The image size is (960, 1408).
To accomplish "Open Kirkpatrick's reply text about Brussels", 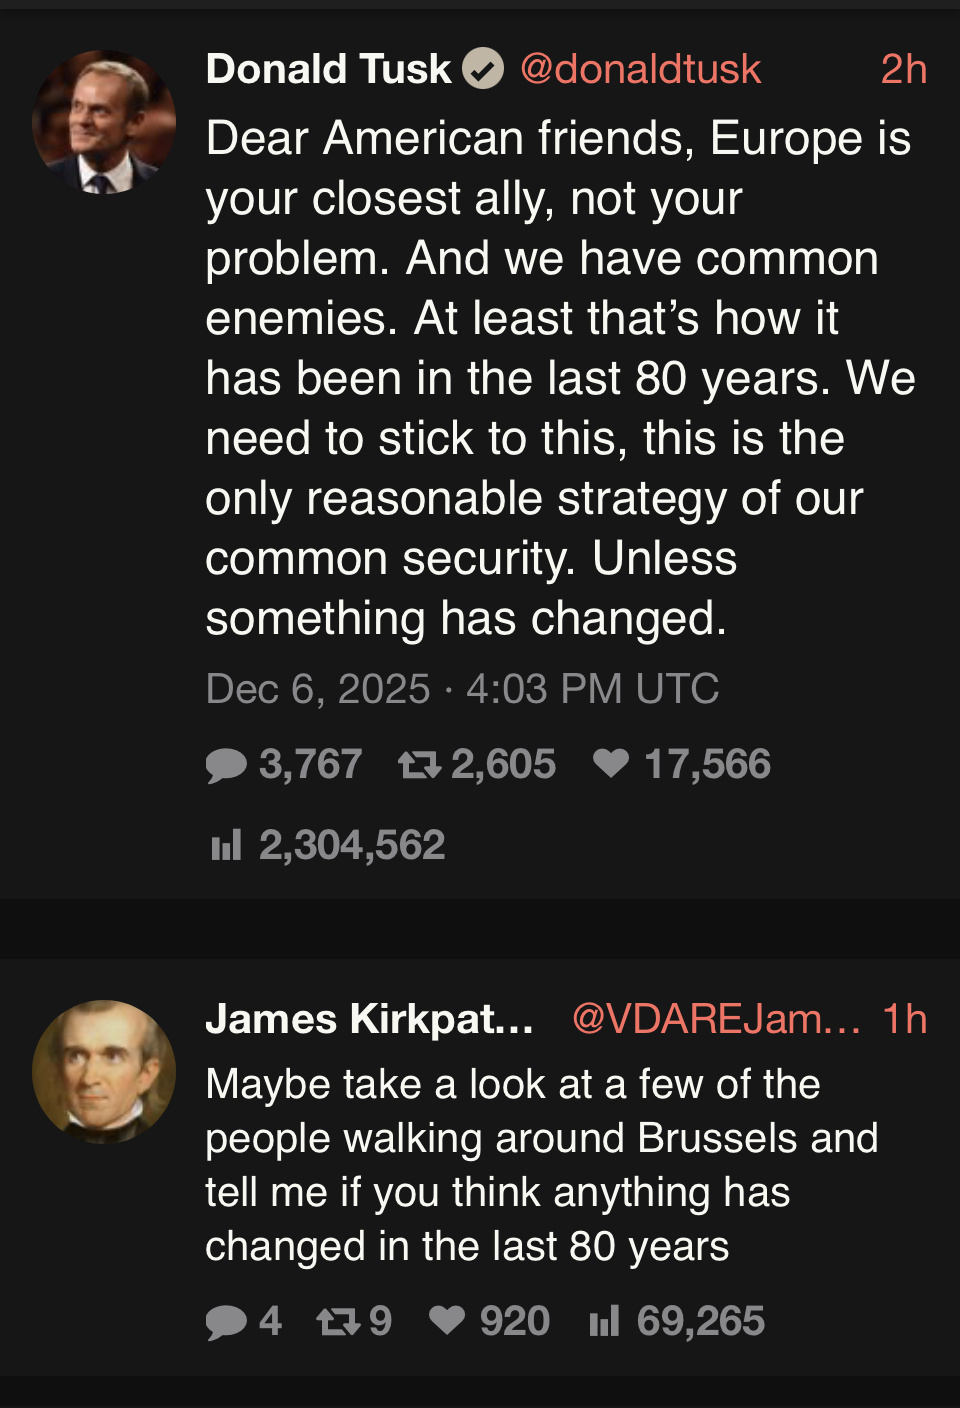I will [541, 1165].
